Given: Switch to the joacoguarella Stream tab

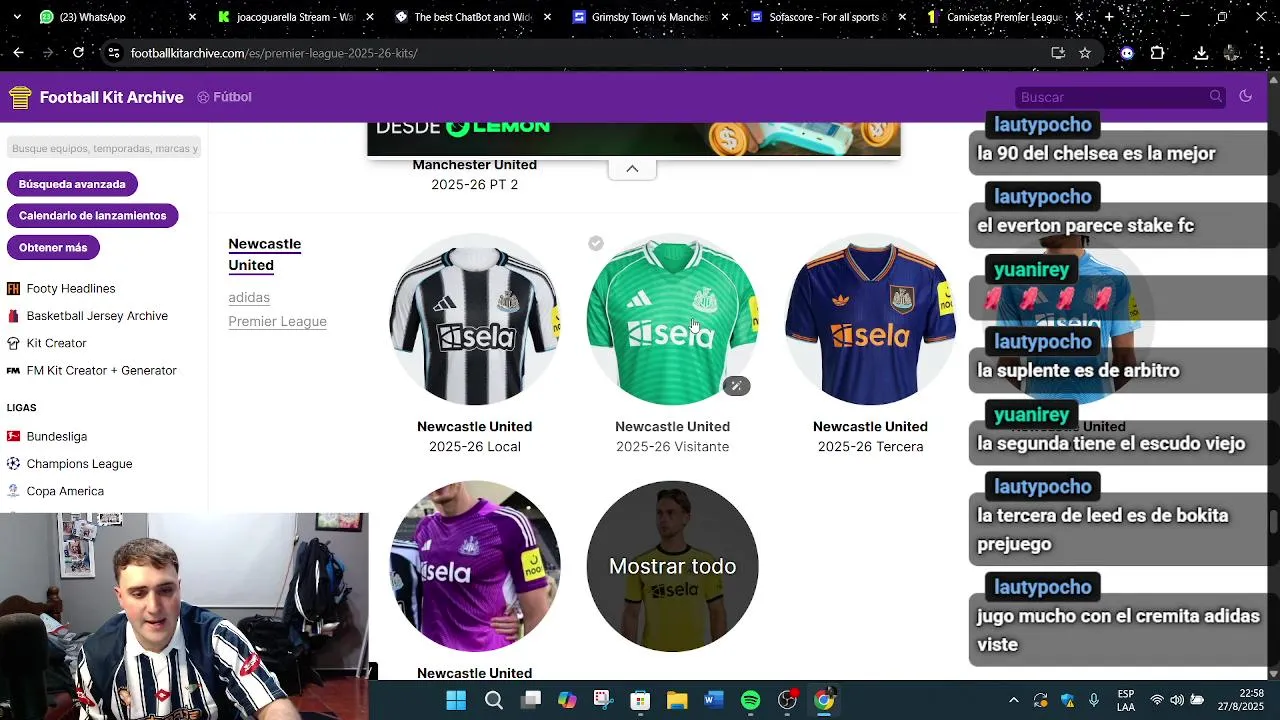Looking at the screenshot, I should (x=295, y=17).
